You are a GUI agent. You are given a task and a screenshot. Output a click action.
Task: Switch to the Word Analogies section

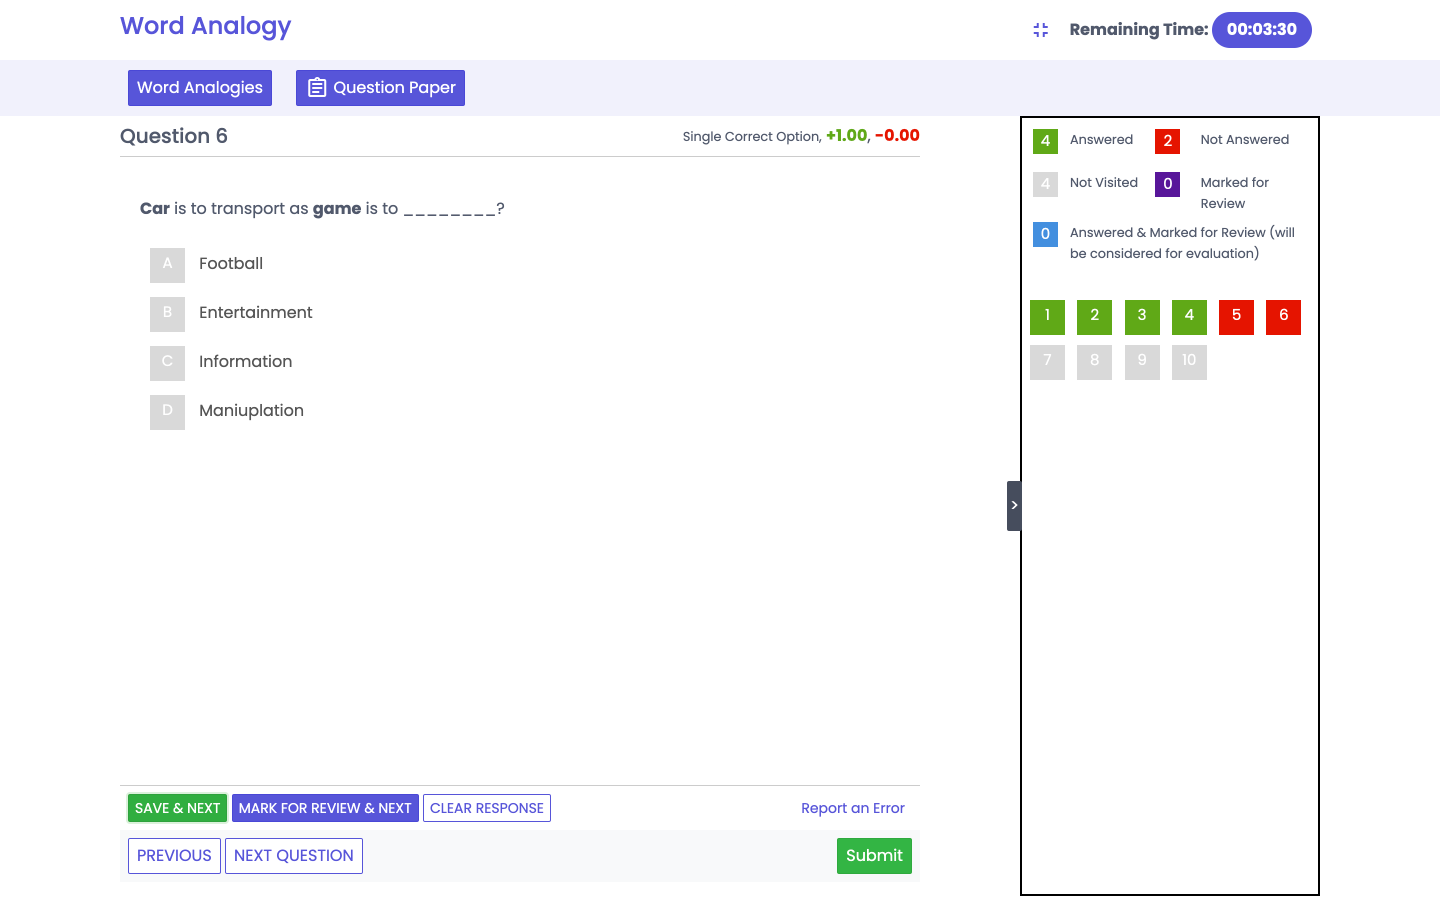pyautogui.click(x=200, y=88)
